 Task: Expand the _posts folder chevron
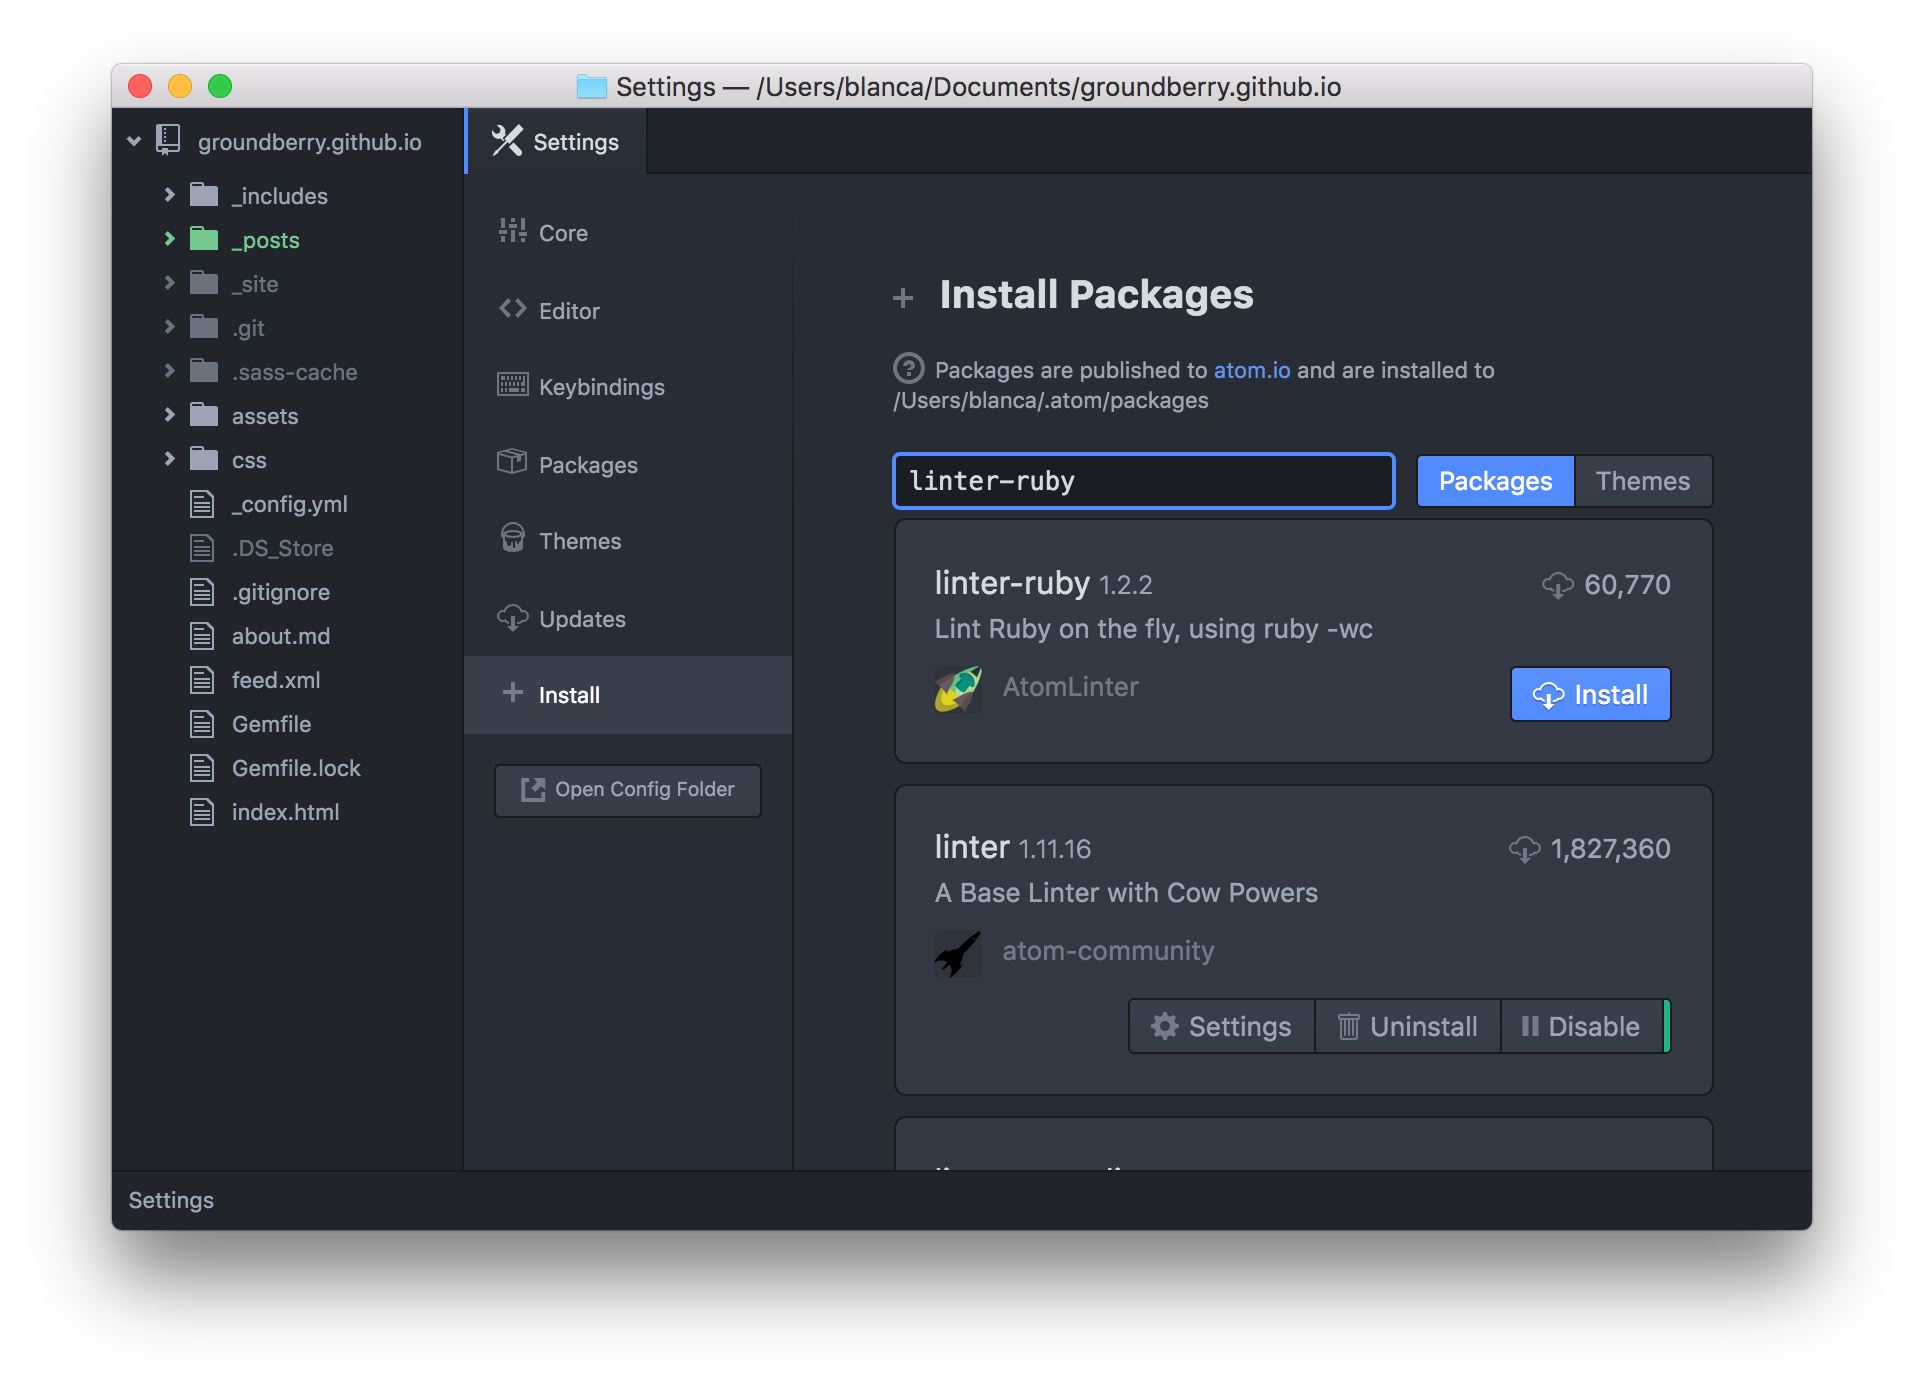pyautogui.click(x=169, y=239)
